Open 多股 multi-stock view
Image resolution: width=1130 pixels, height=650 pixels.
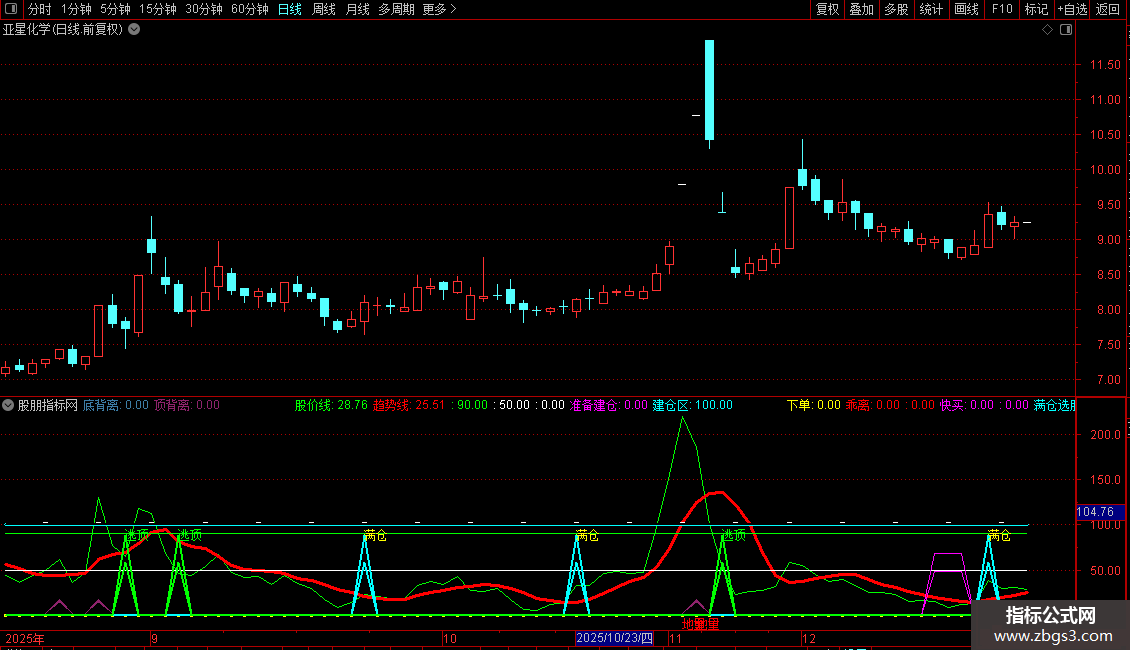[x=897, y=9]
